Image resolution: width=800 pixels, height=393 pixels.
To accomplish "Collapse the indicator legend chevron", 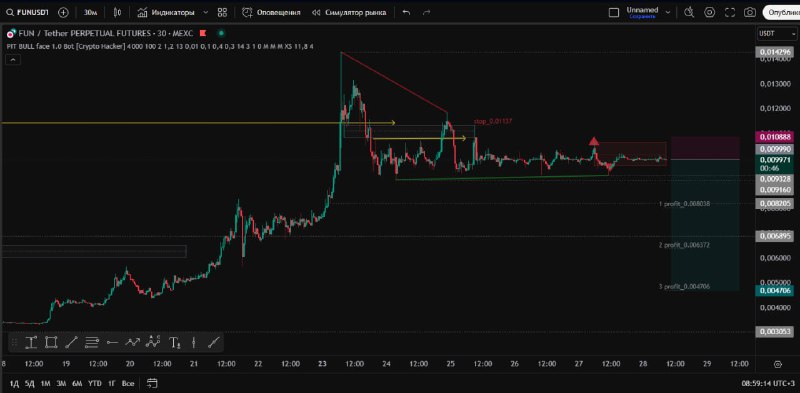I will 12,60.
